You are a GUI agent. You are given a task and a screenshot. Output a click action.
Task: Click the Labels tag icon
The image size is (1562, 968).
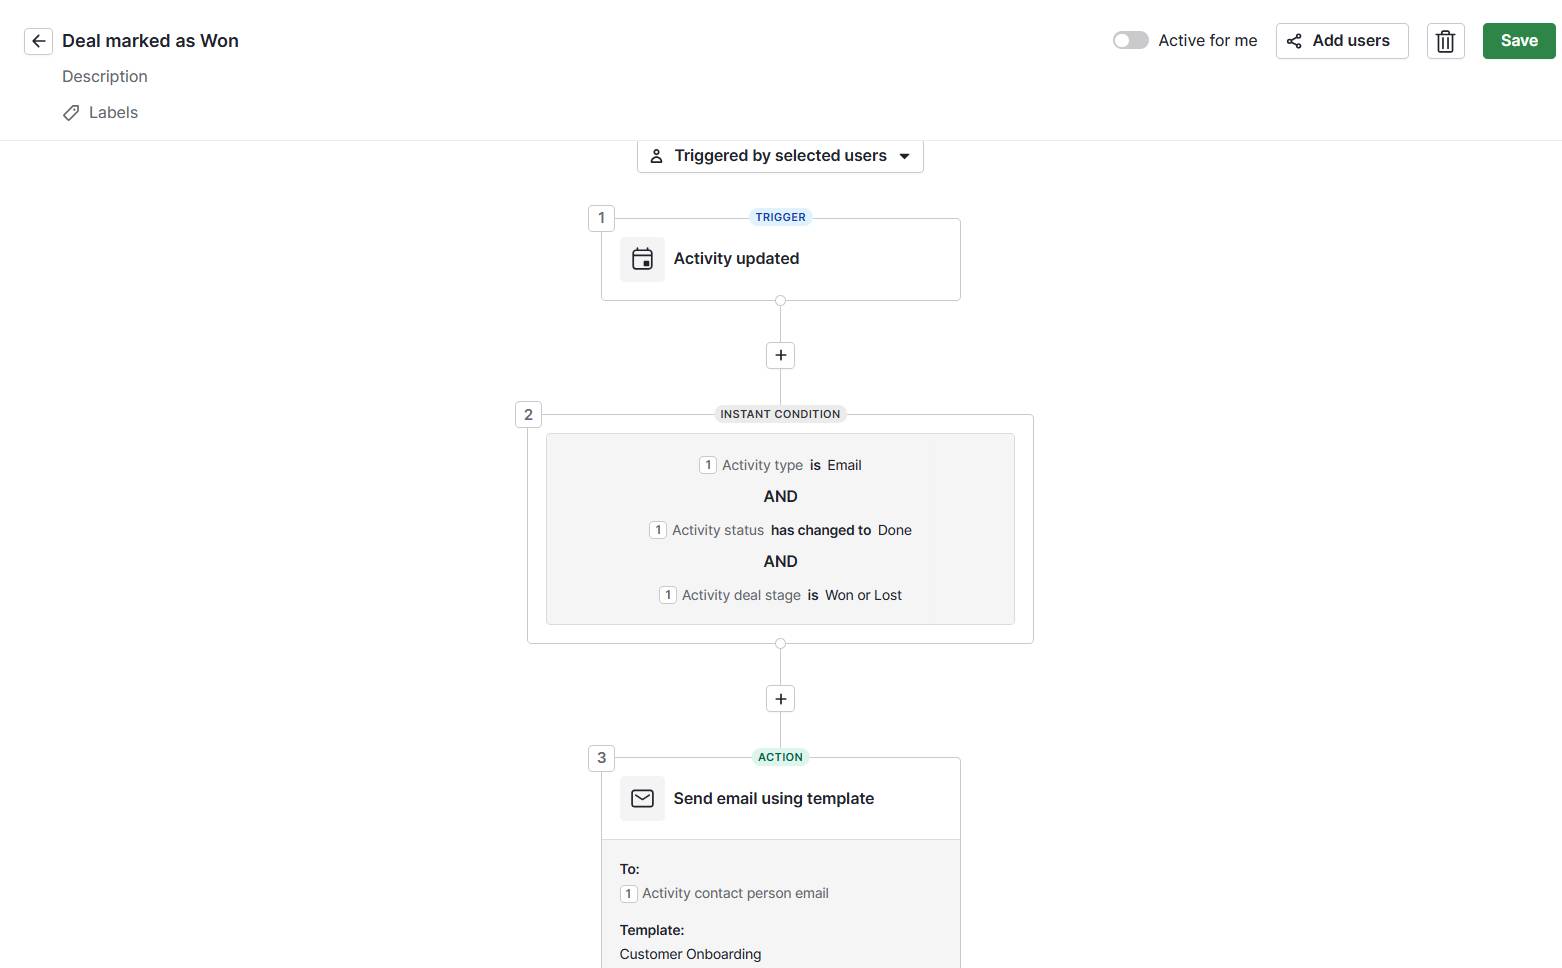coord(71,113)
